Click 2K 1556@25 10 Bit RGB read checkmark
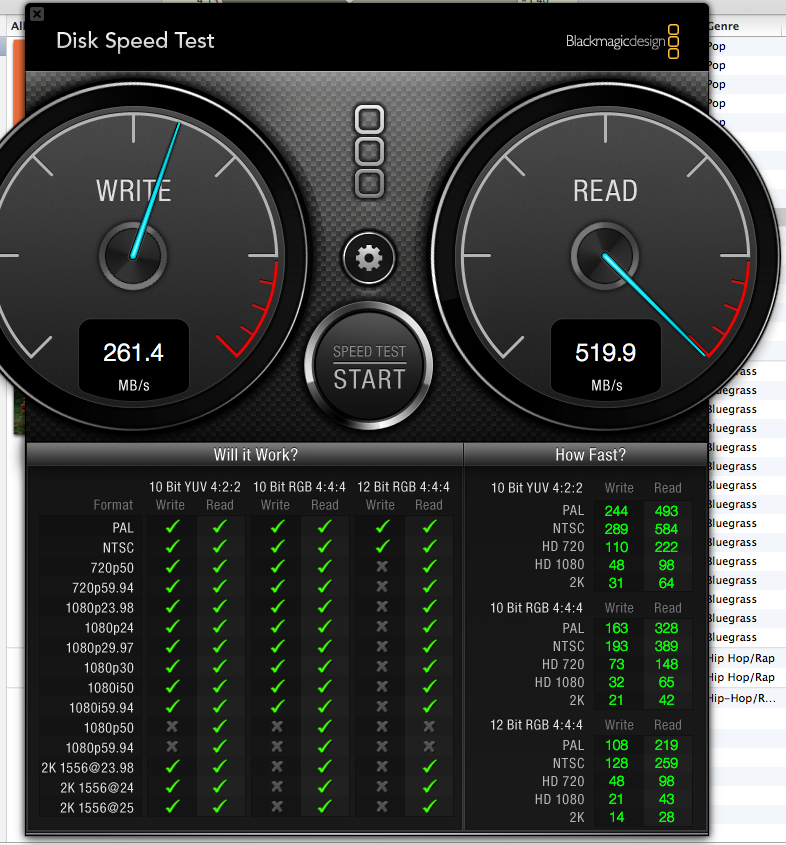This screenshot has height=845, width=786. coord(324,806)
